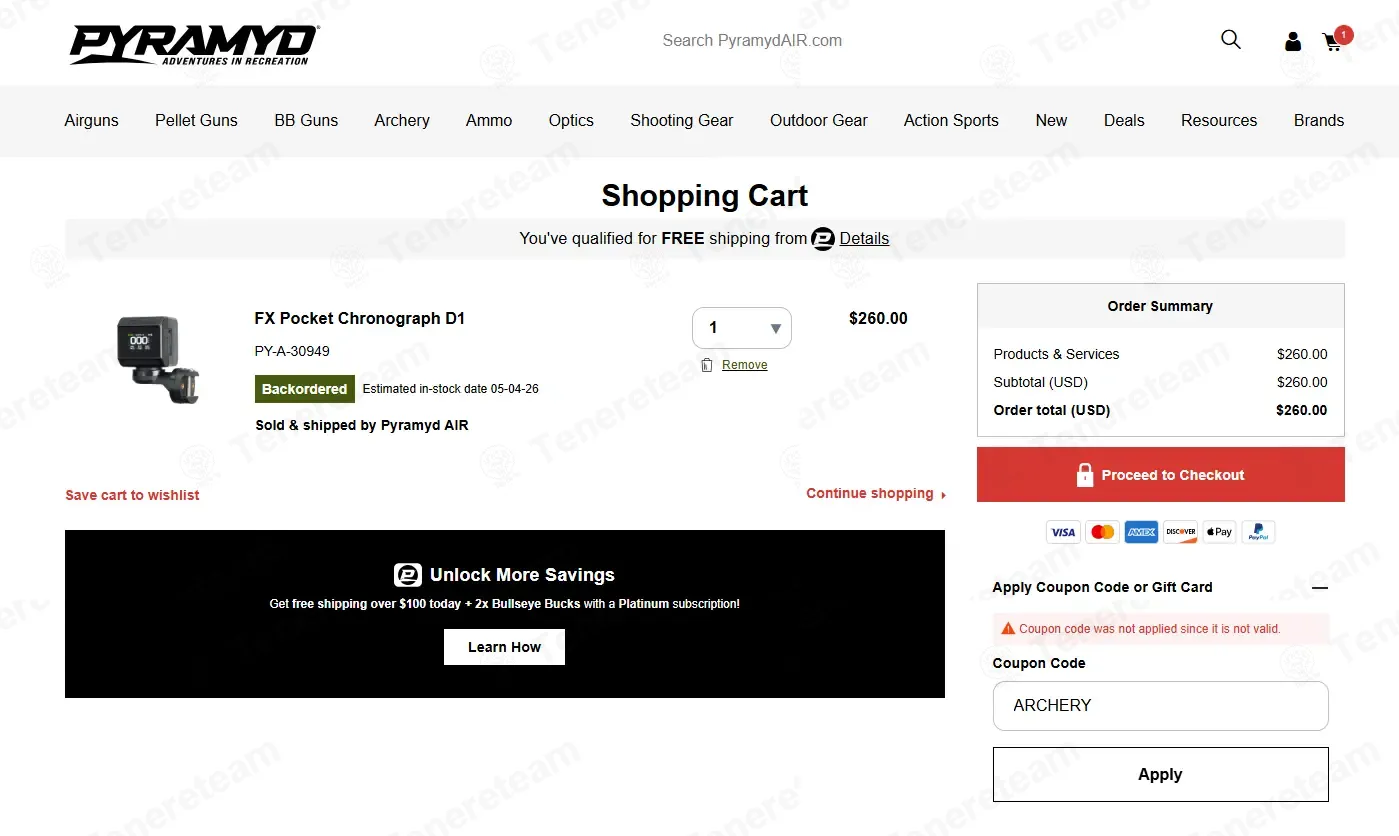Click the search magnifier icon
Image resolution: width=1399 pixels, height=836 pixels.
[x=1231, y=40]
